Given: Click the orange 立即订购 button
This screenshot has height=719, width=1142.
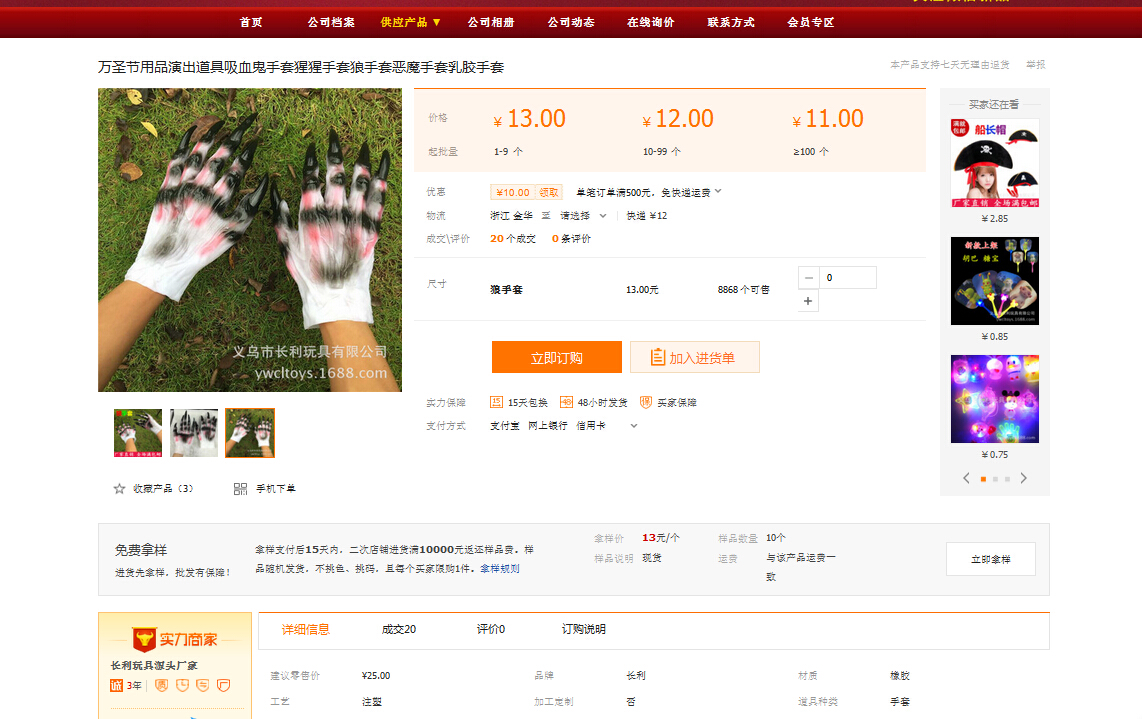Looking at the screenshot, I should tap(556, 357).
